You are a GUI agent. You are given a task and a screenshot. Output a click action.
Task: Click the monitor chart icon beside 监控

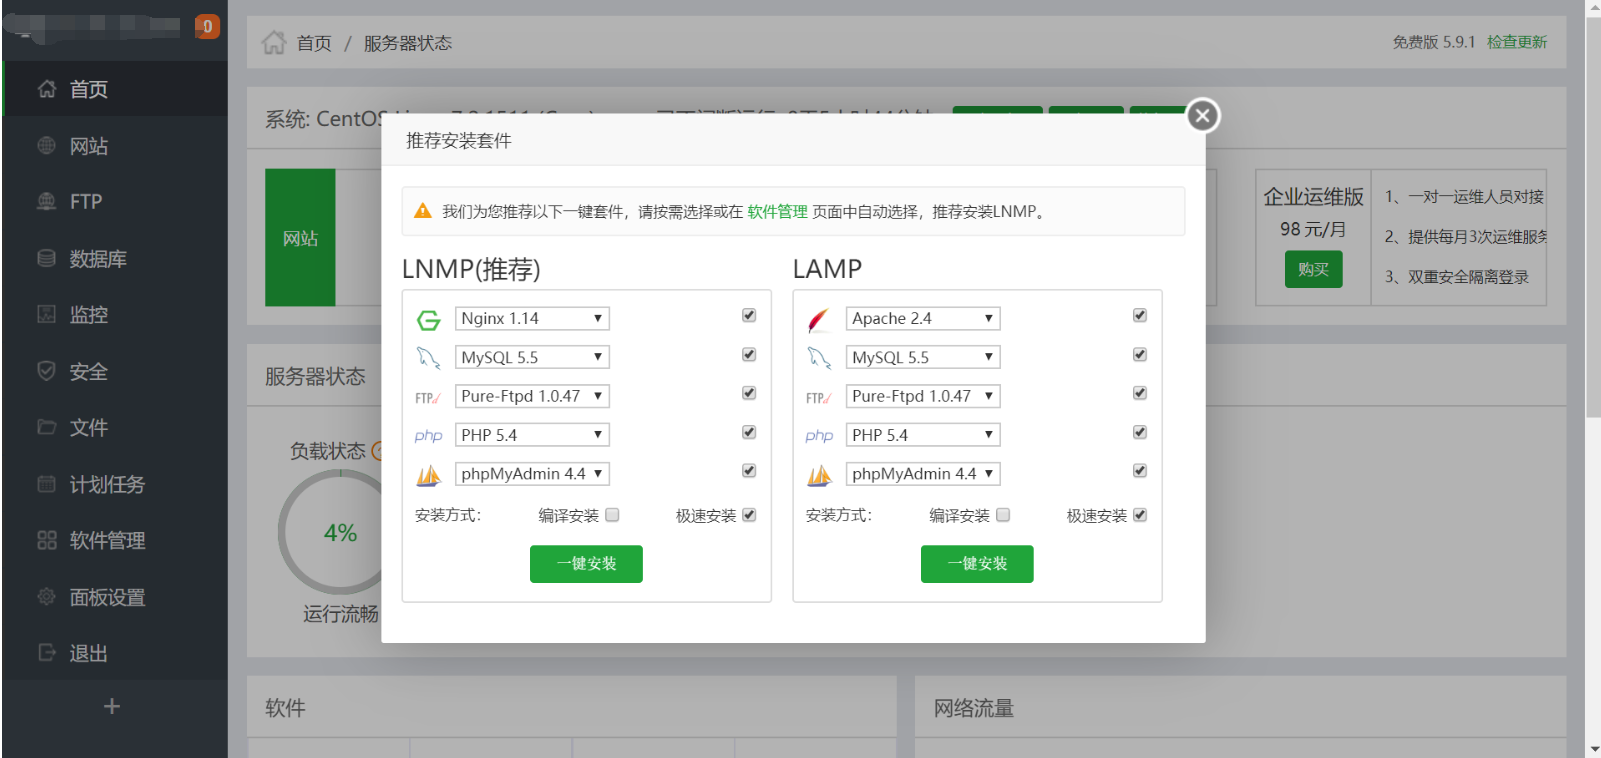tap(46, 314)
